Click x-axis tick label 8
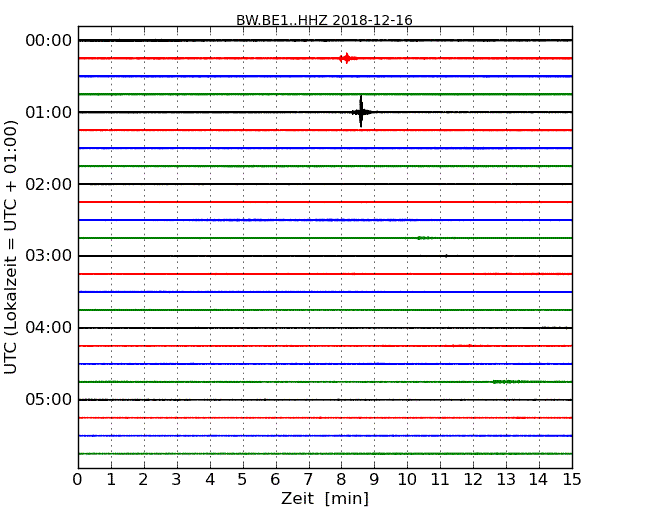The width and height of the screenshot is (650, 520). click(341, 479)
